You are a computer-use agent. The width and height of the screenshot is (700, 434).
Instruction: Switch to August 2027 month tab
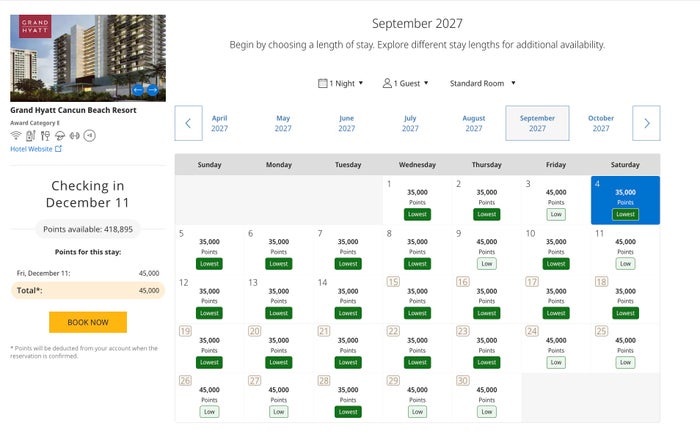coord(474,123)
